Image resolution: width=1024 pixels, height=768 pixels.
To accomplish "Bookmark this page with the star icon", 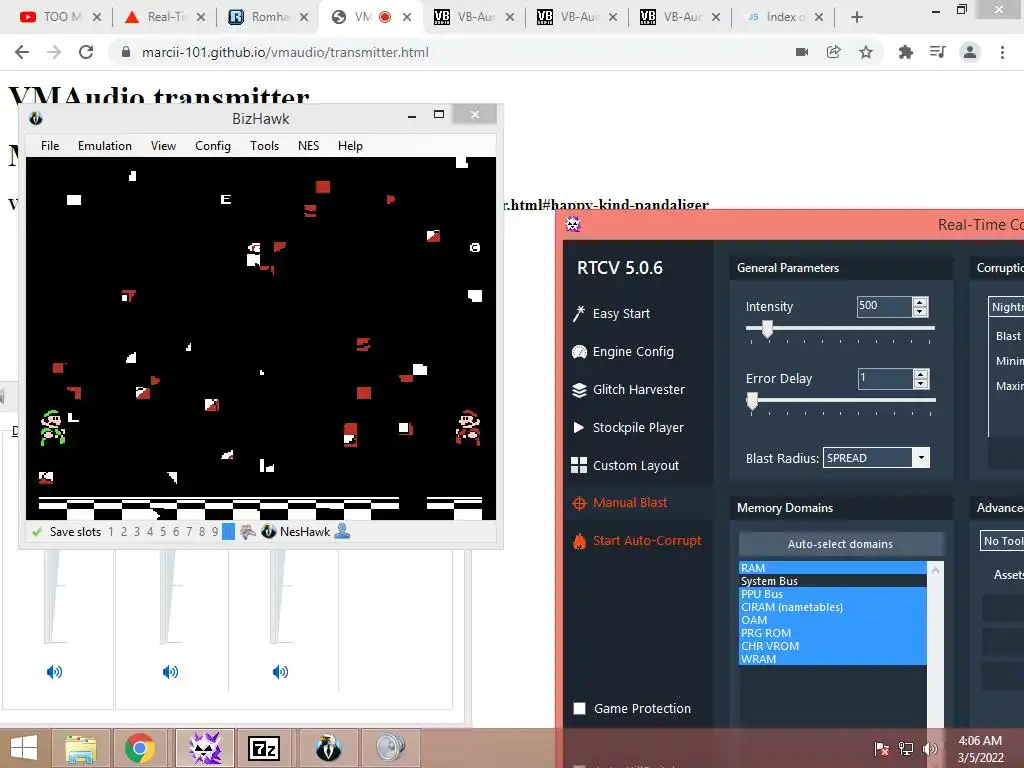I will (x=866, y=52).
